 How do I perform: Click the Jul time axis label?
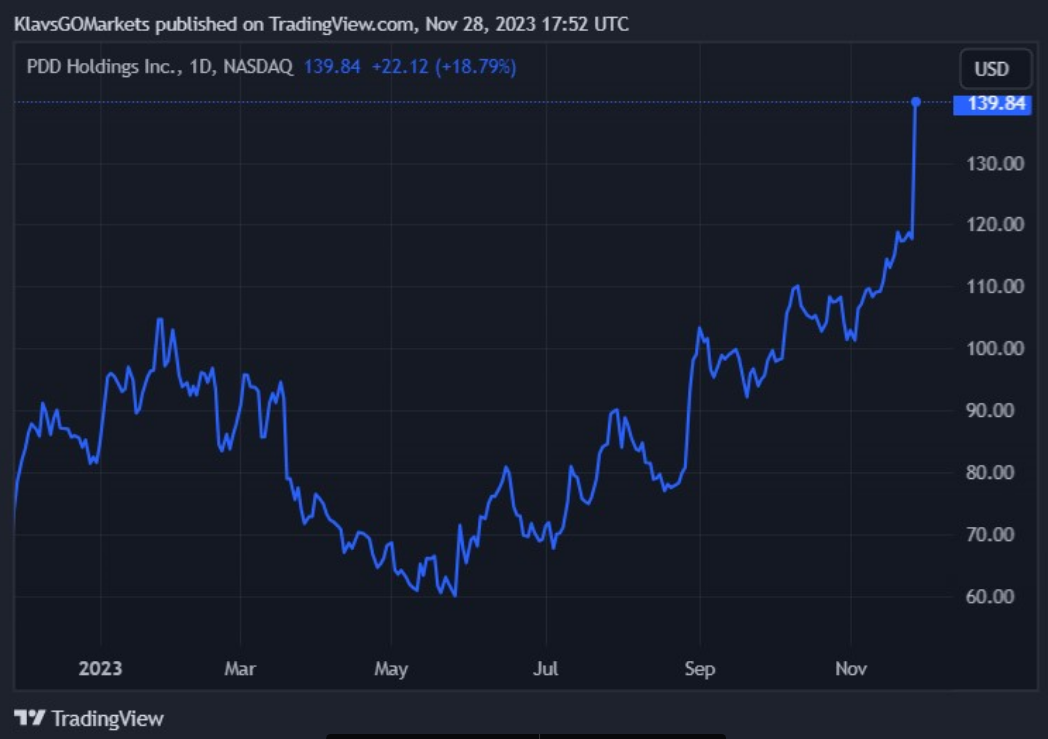tap(545, 668)
